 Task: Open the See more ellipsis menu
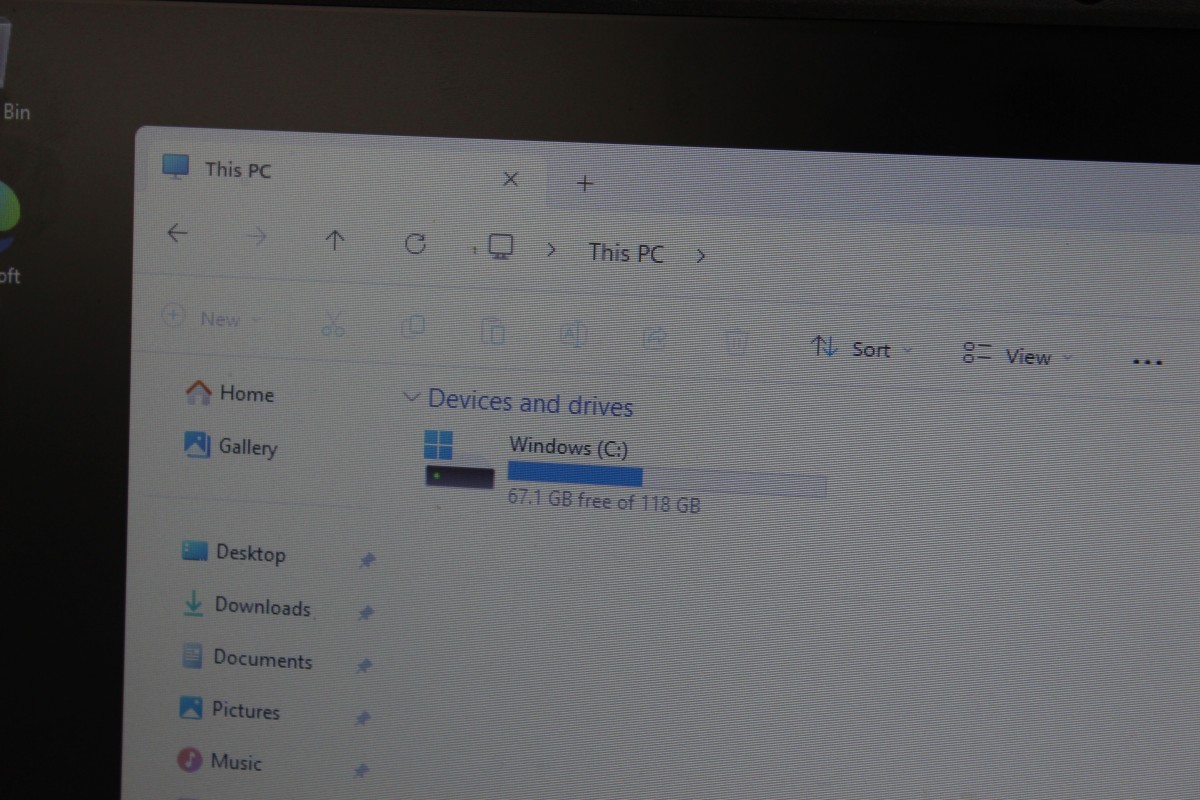pyautogui.click(x=1147, y=362)
